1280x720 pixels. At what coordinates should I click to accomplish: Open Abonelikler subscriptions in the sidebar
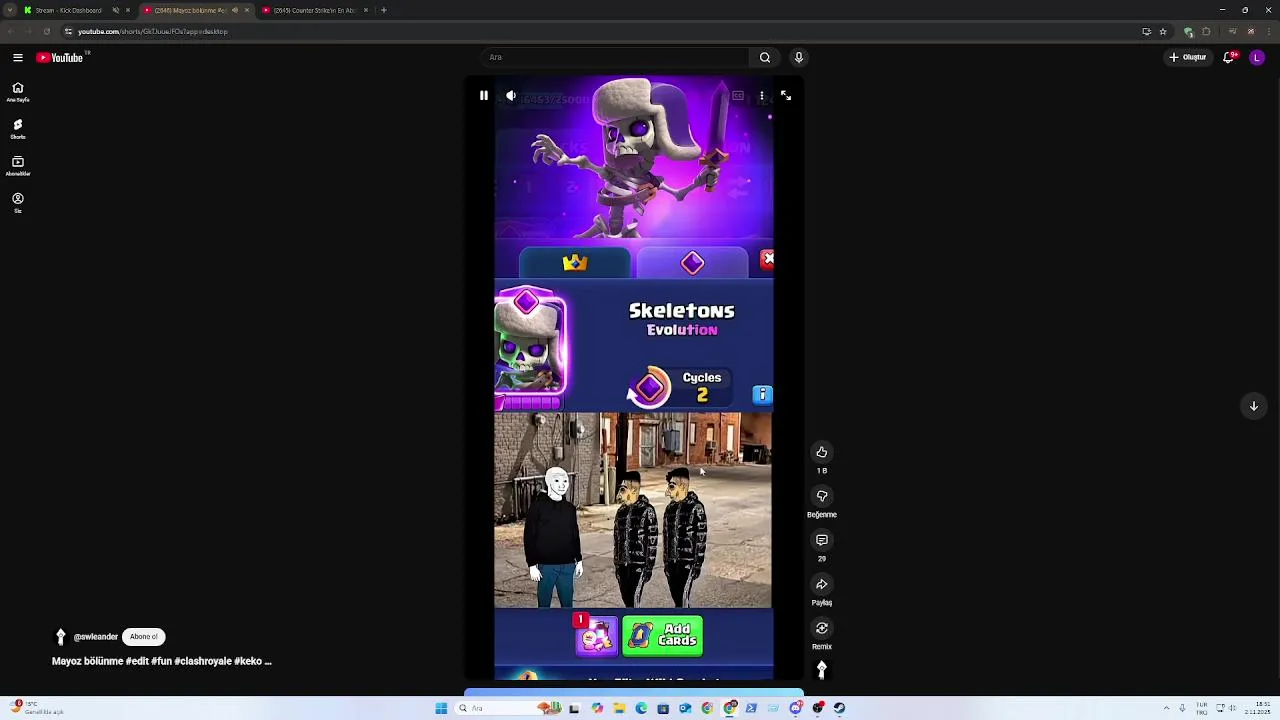[x=18, y=166]
